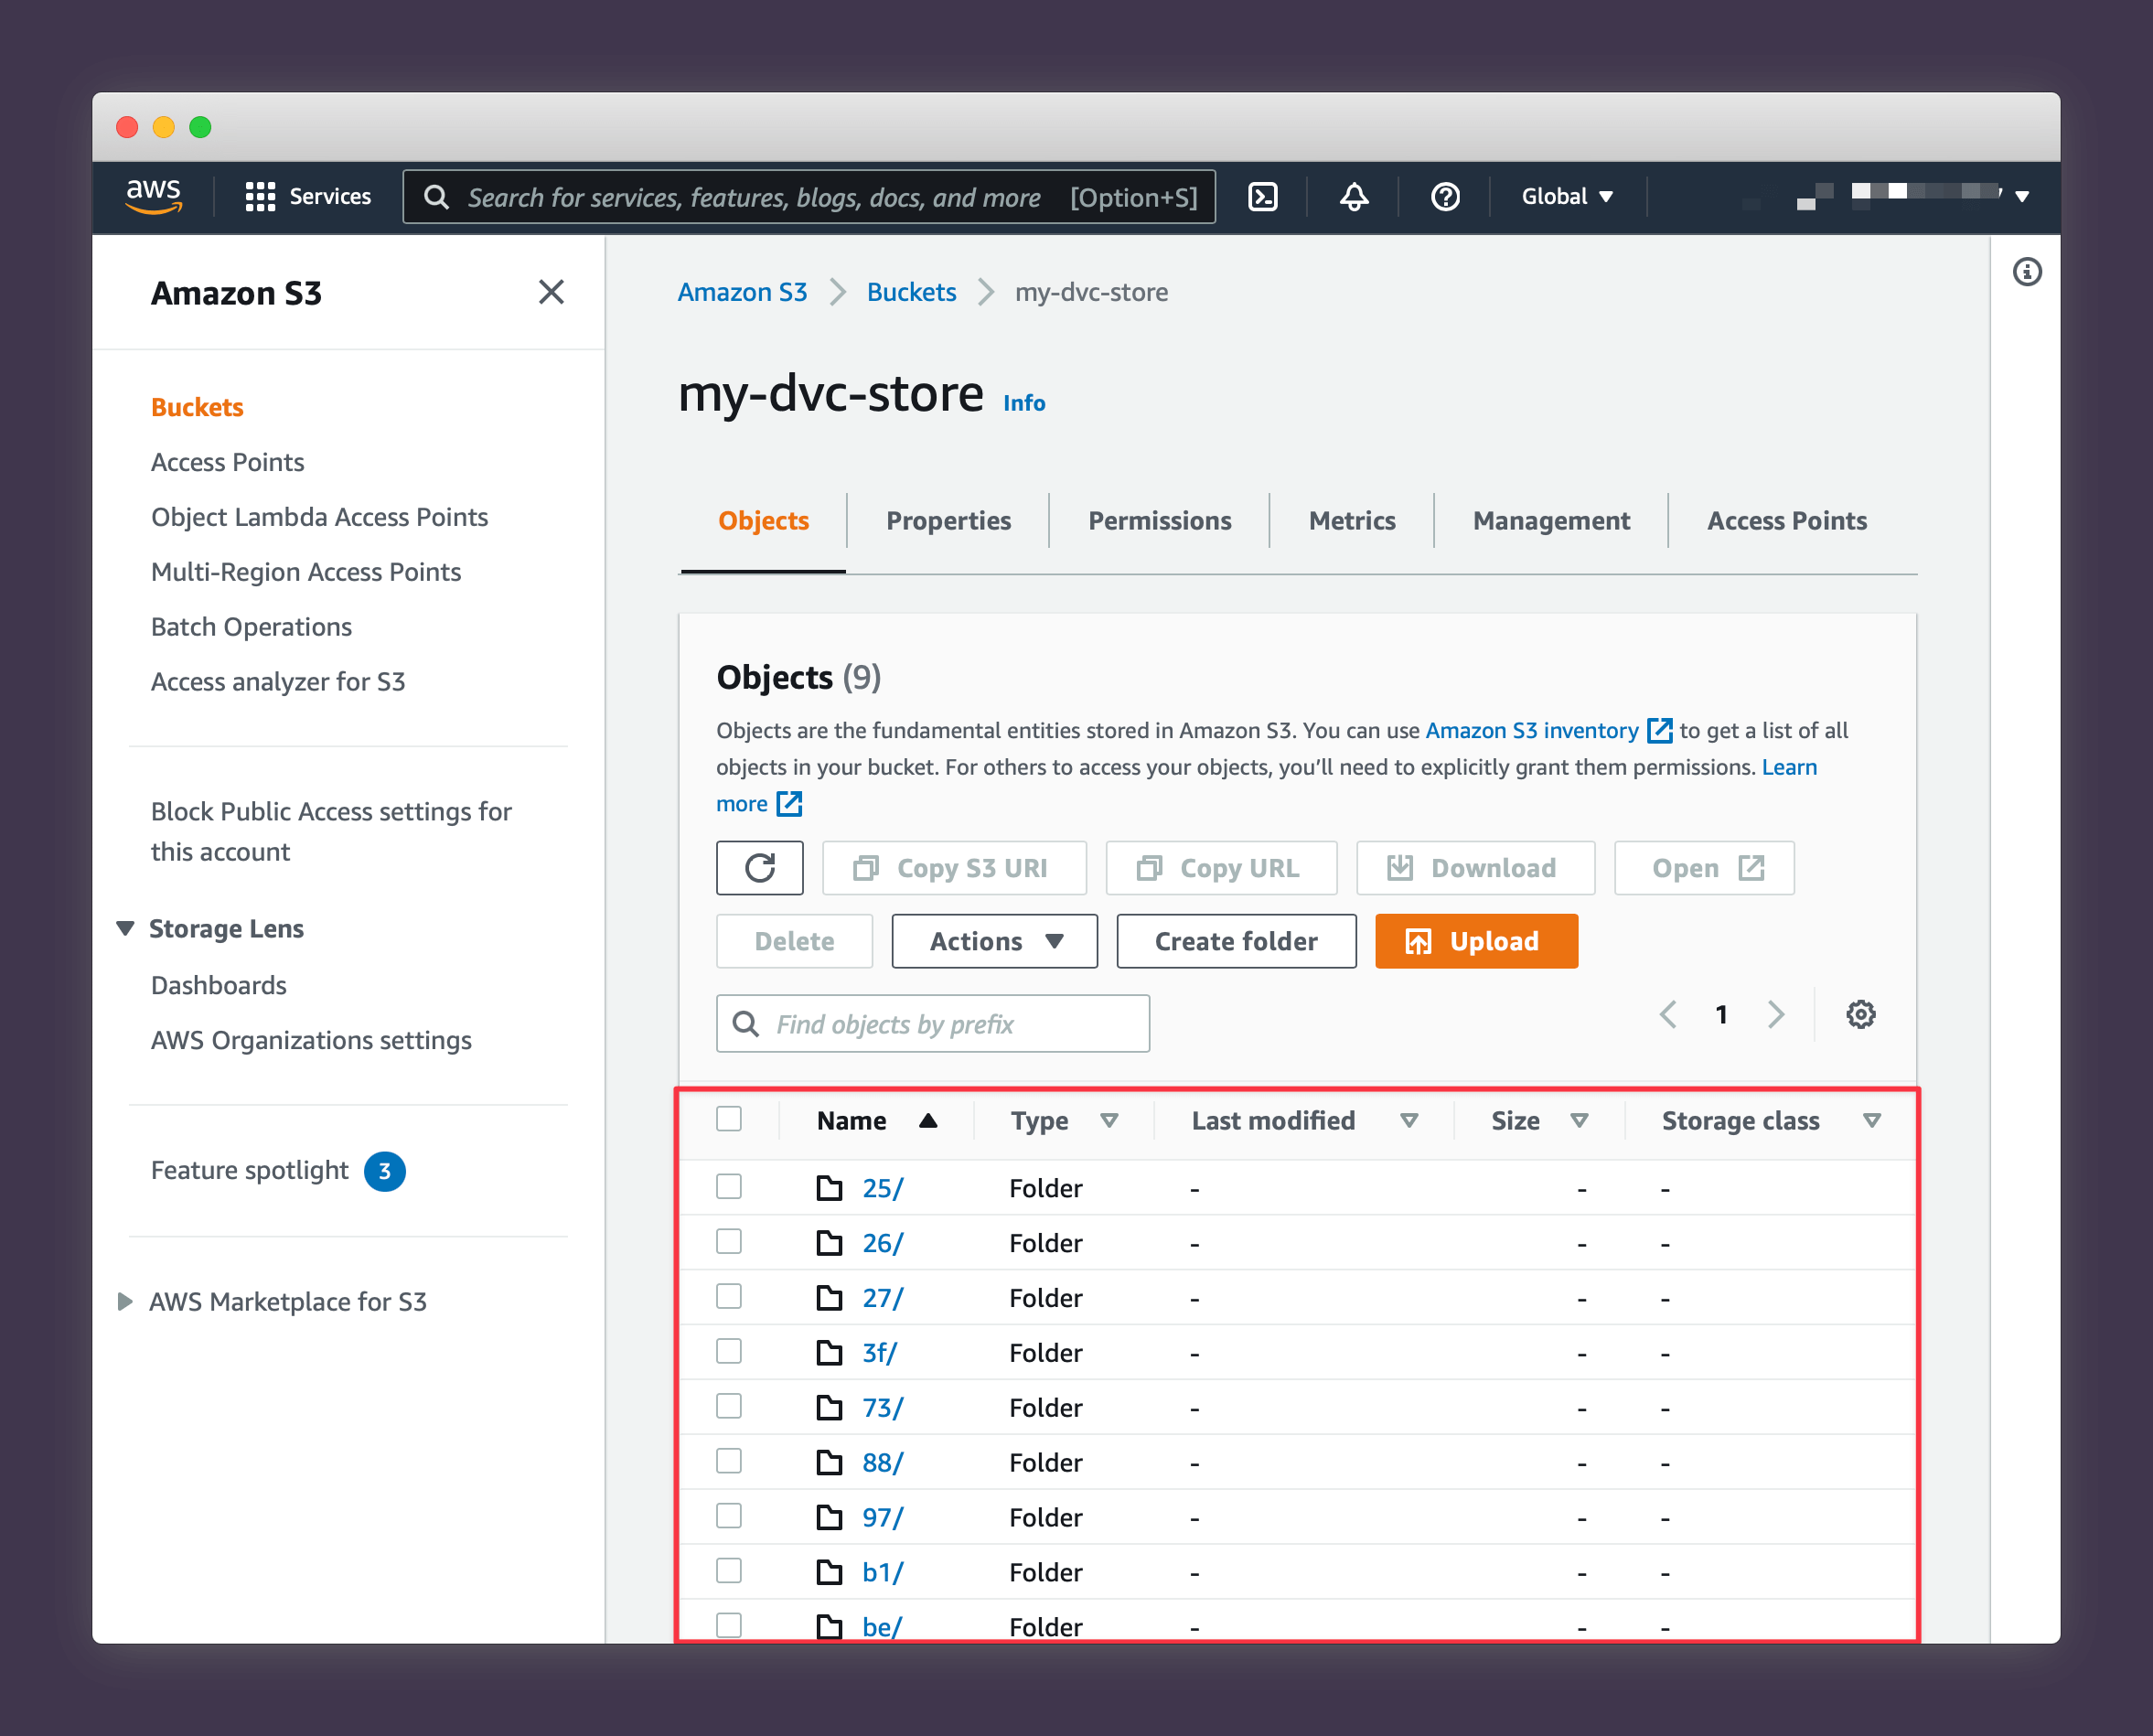Select the checkbox for folder 88/
Image resolution: width=2153 pixels, height=1736 pixels.
(x=729, y=1461)
